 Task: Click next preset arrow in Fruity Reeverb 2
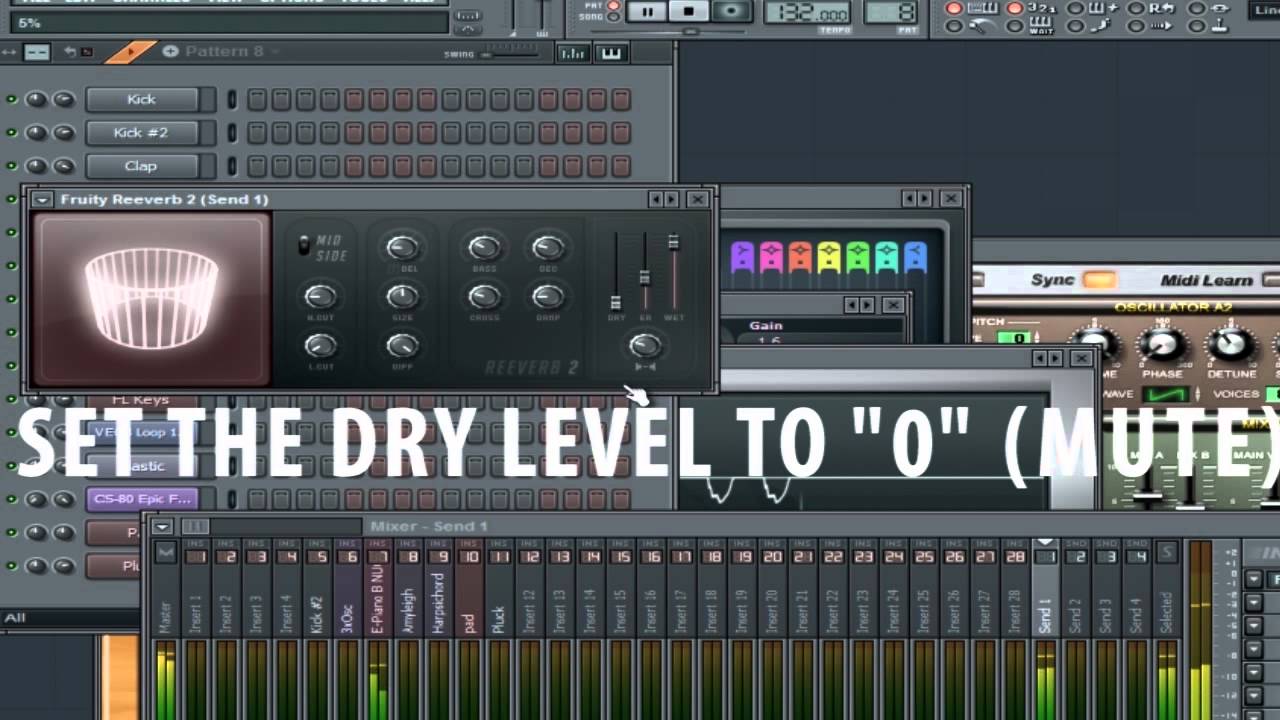pos(672,199)
